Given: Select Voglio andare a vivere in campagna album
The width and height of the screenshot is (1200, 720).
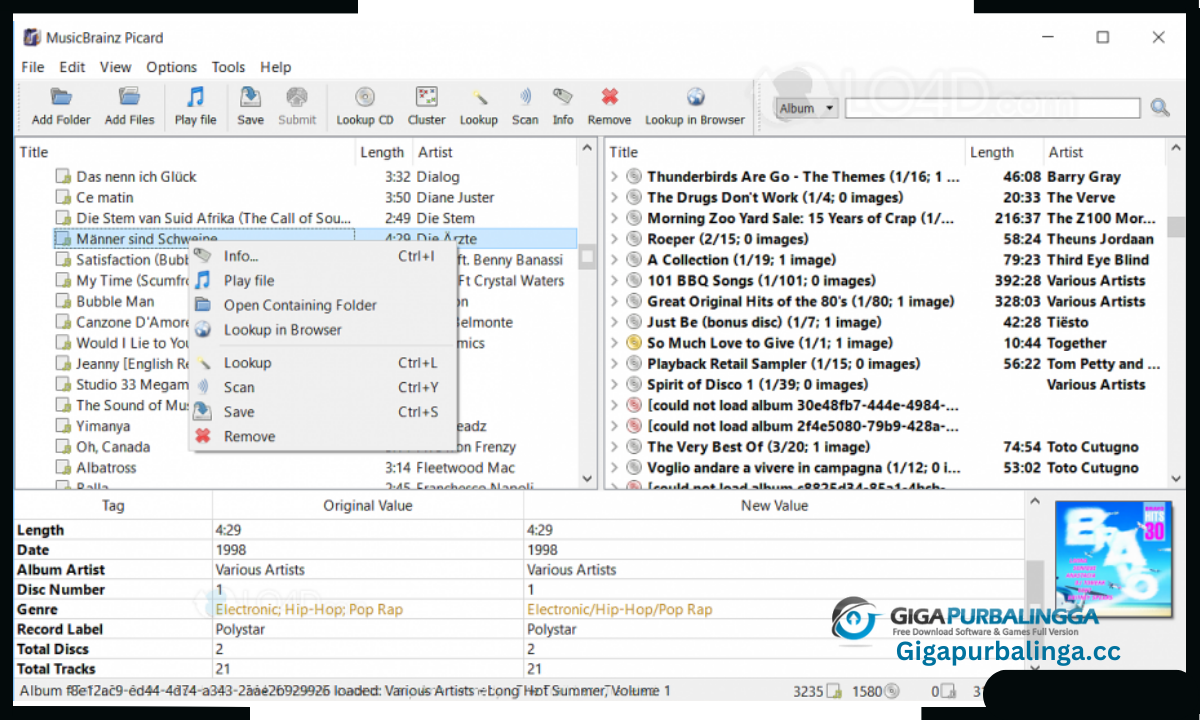Looking at the screenshot, I should [803, 468].
